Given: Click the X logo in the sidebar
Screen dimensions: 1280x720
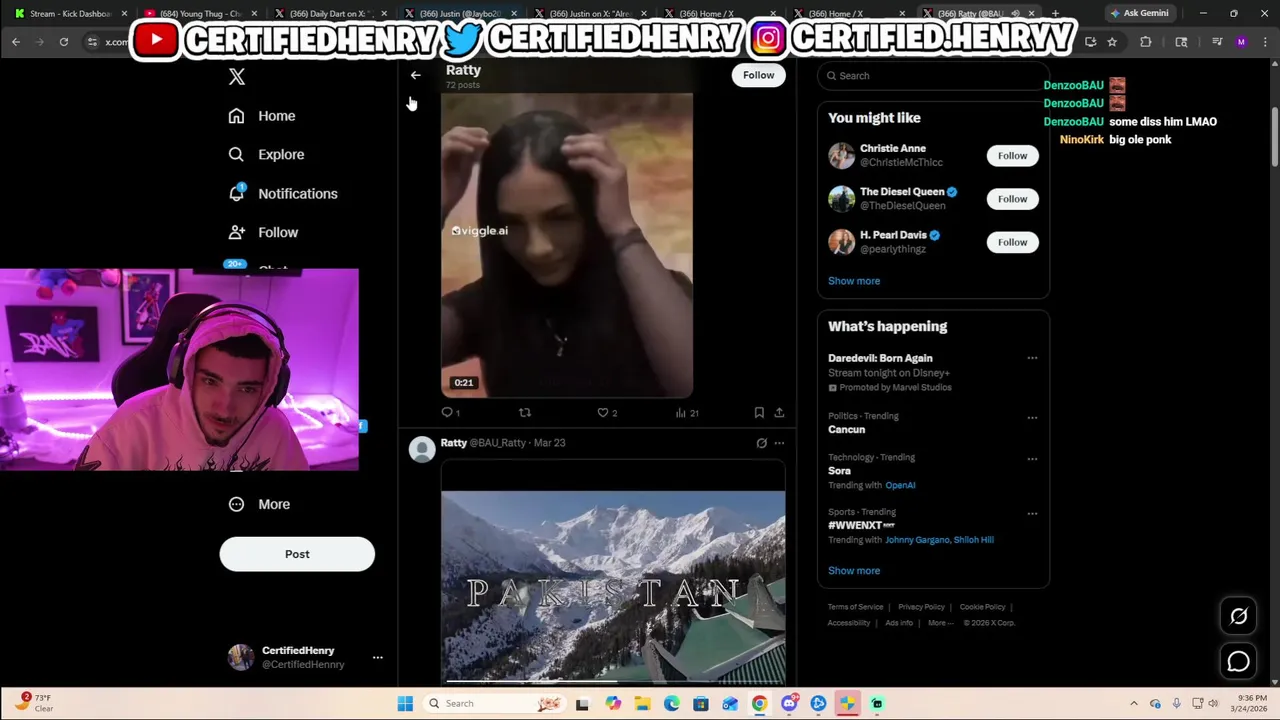Looking at the screenshot, I should point(237,77).
